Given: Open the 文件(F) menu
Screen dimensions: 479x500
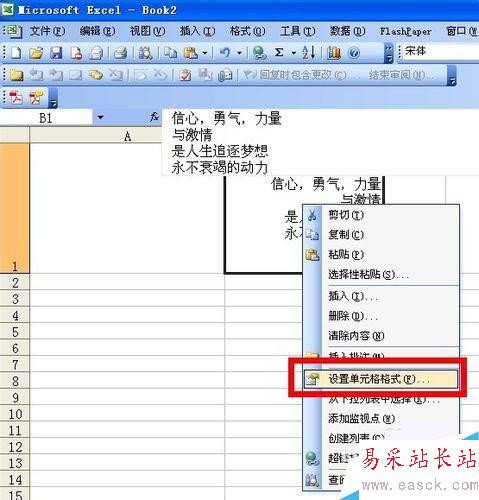Looking at the screenshot, I should coord(47,31).
